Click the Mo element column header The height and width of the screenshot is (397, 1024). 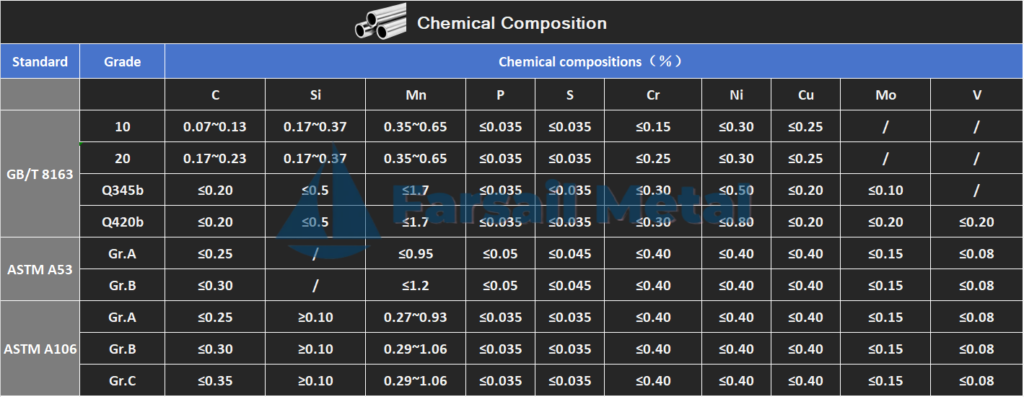(x=886, y=95)
